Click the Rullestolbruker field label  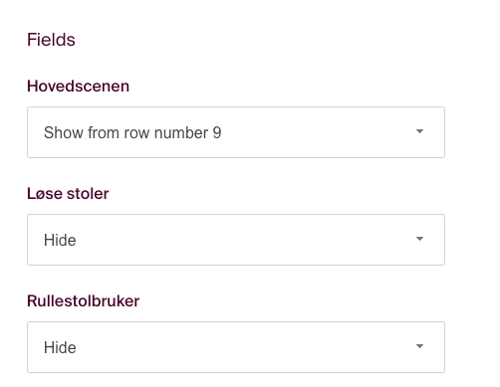coord(83,301)
